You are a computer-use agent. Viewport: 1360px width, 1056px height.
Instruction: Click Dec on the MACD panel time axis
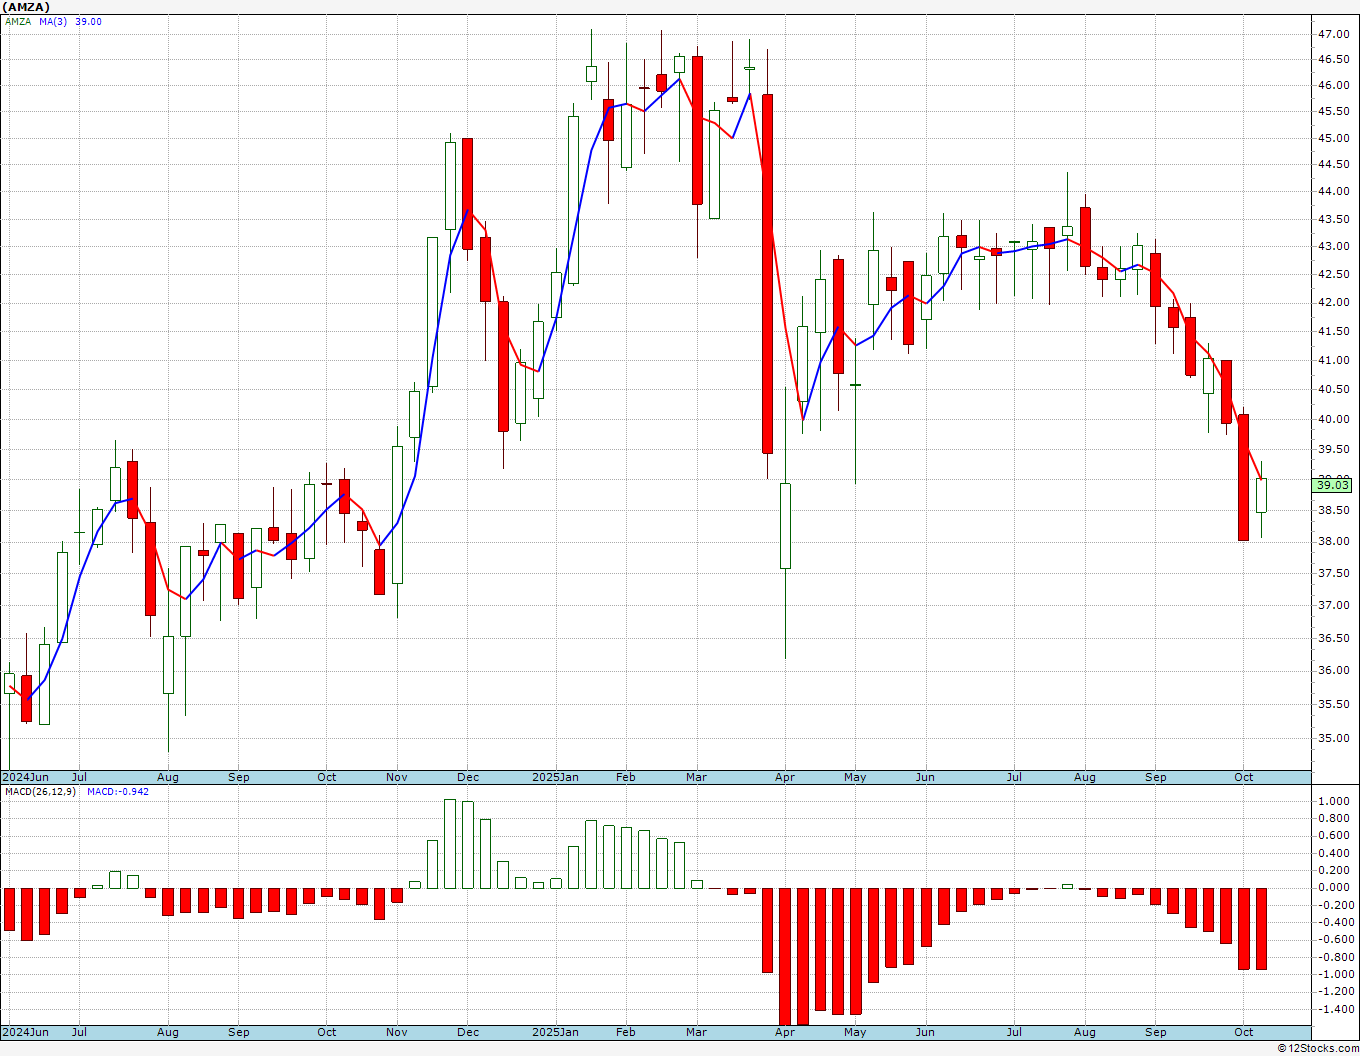(468, 1032)
